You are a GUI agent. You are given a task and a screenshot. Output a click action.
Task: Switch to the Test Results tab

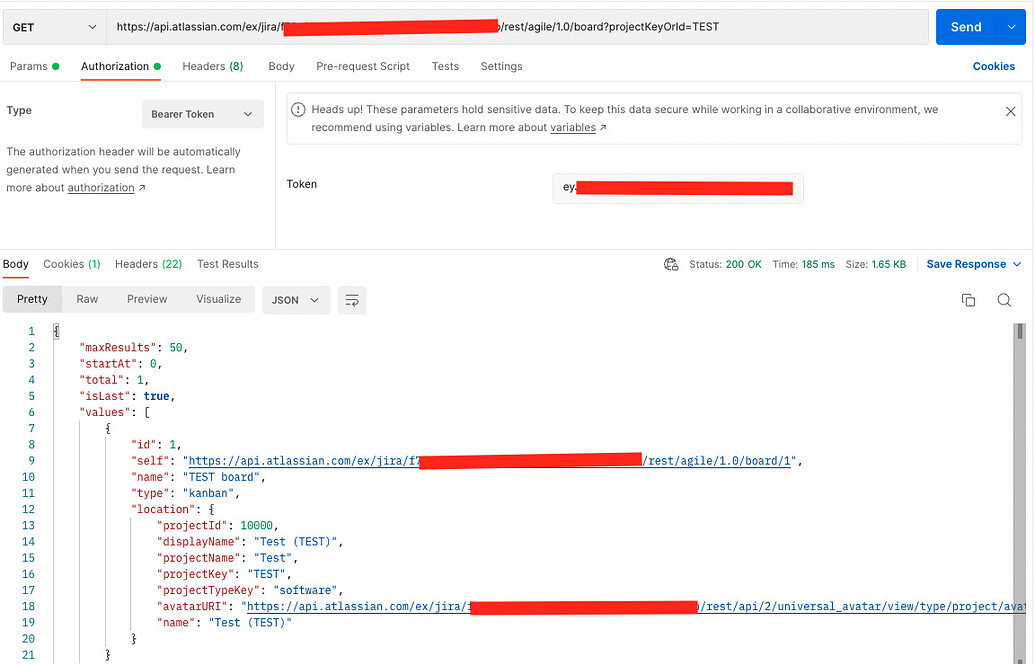pyautogui.click(x=227, y=264)
